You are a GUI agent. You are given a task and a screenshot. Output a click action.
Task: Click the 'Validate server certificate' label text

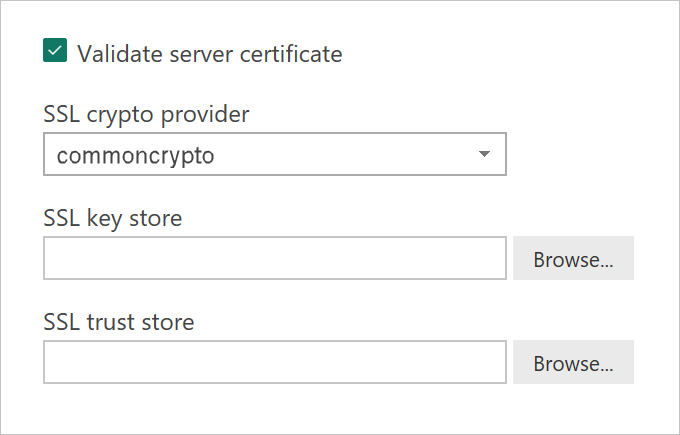click(x=209, y=53)
